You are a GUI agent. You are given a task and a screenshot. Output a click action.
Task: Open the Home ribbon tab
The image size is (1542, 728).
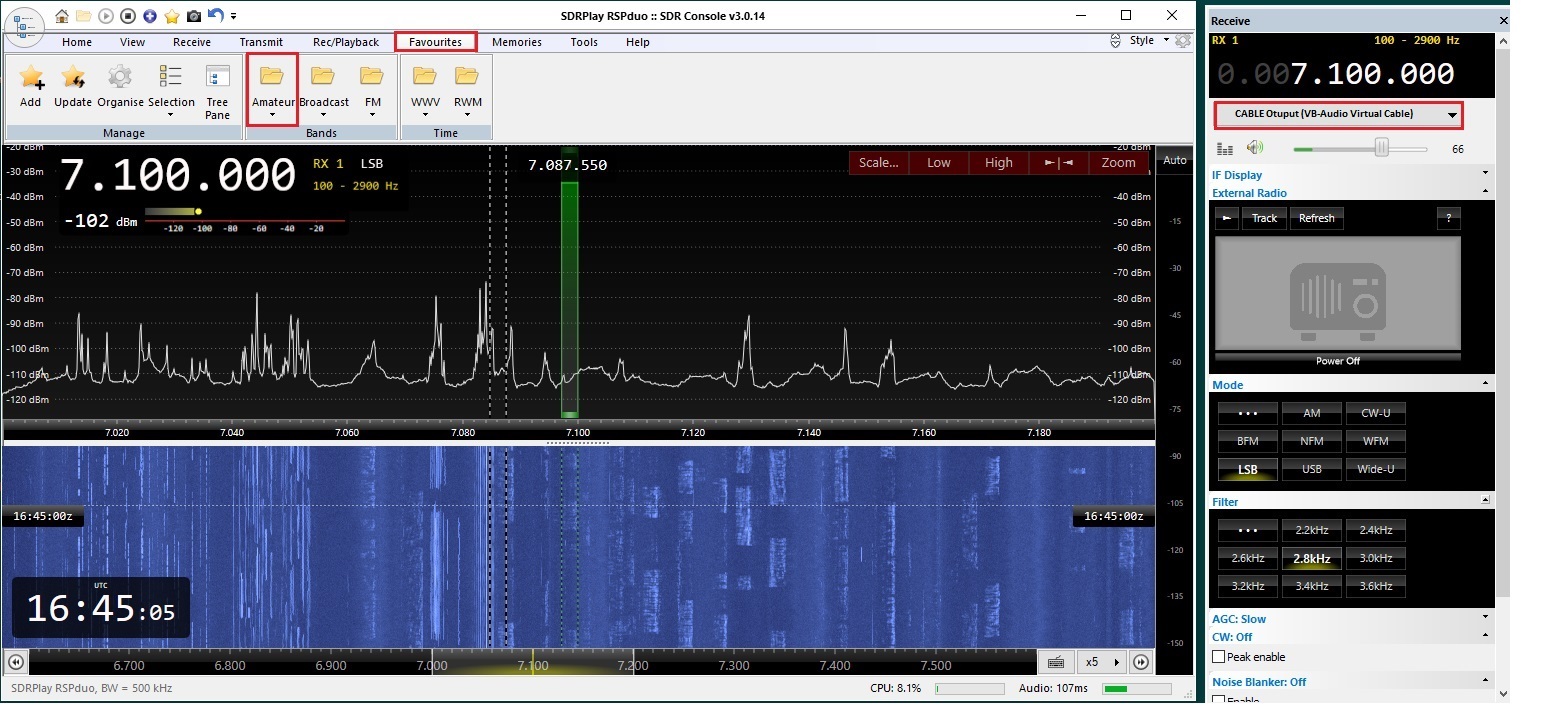point(77,42)
